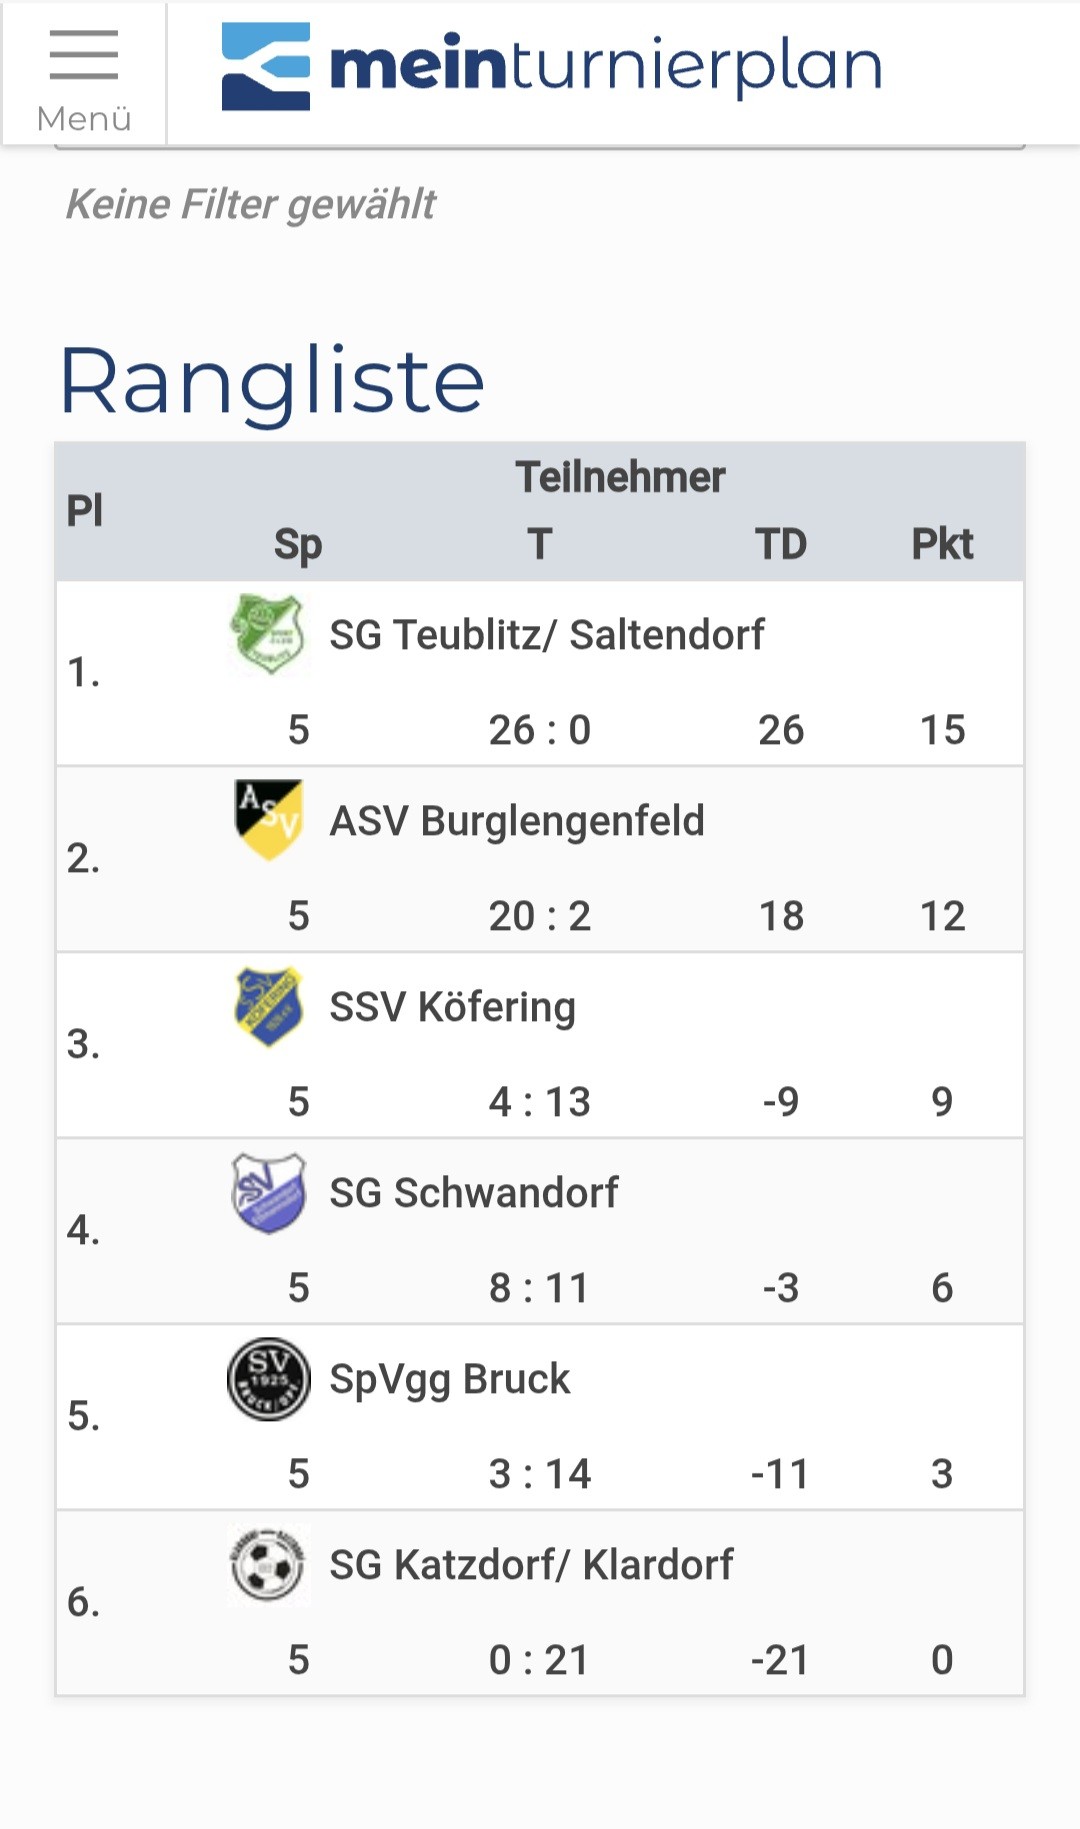Screen dimensions: 1080x1829
Task: Click the 'Keine Filter gewählt' text
Action: tap(251, 204)
